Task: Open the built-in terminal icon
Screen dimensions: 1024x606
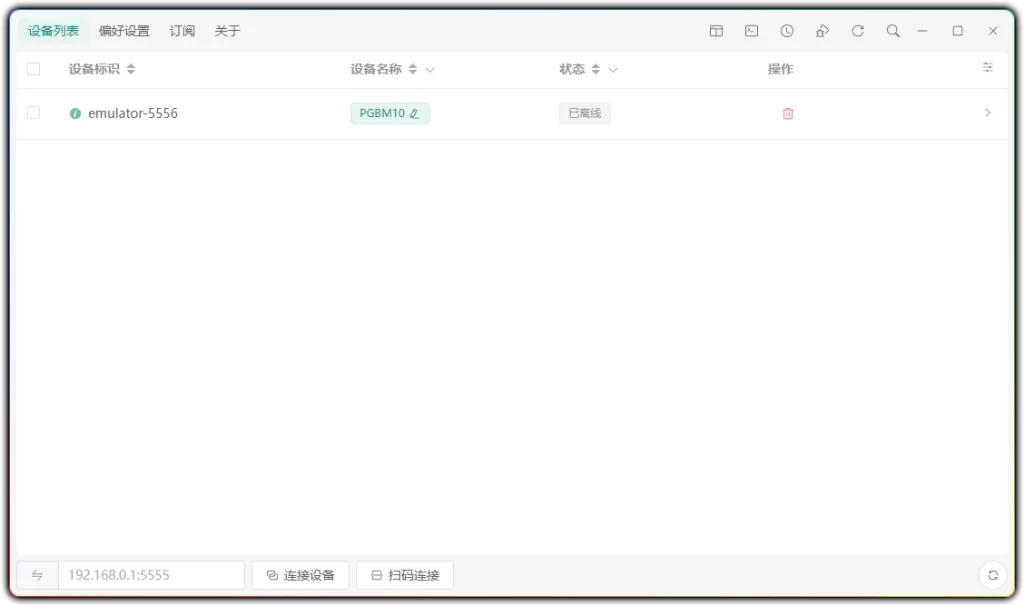Action: 751,31
